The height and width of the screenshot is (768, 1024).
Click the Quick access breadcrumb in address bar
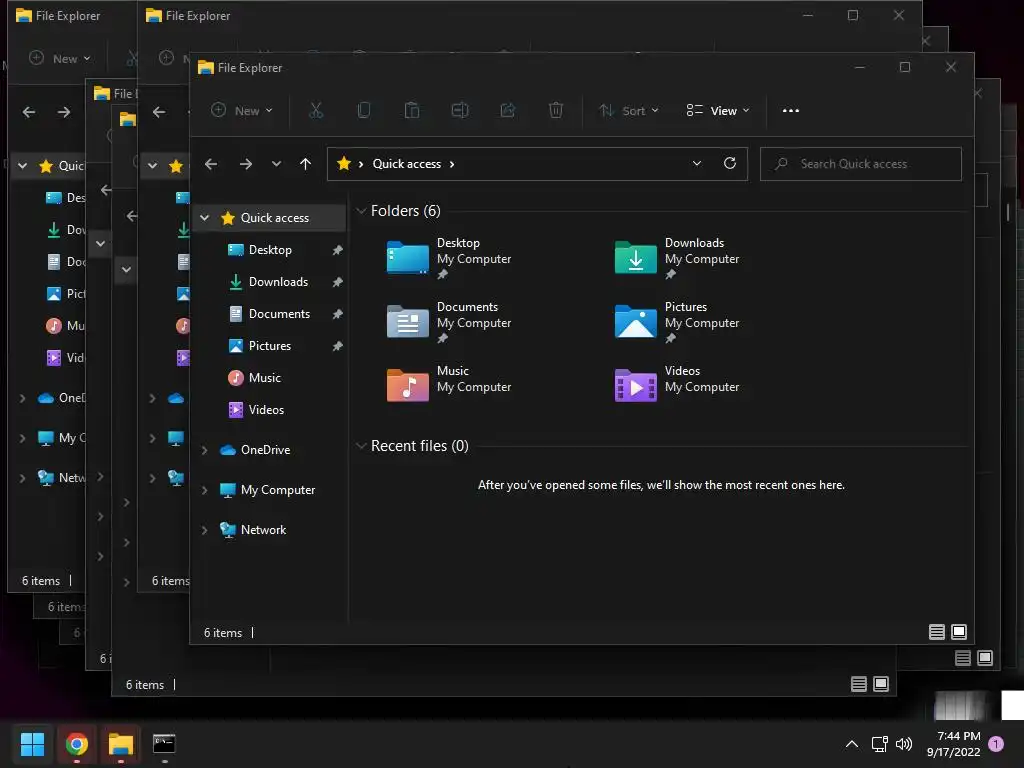click(x=406, y=164)
